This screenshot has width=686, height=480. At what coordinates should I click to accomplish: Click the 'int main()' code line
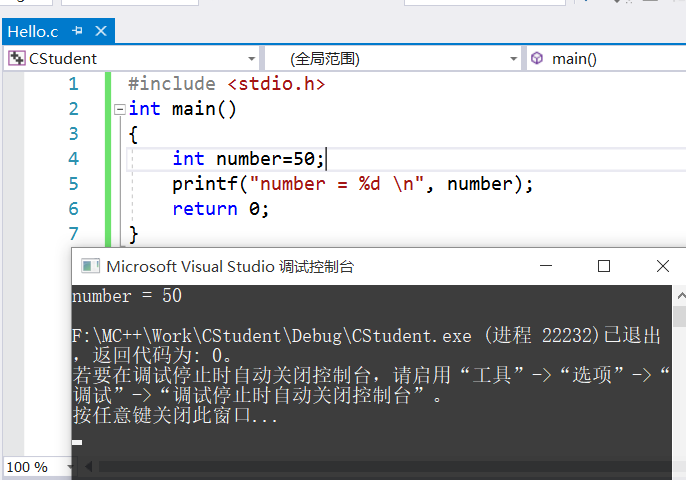coord(182,109)
